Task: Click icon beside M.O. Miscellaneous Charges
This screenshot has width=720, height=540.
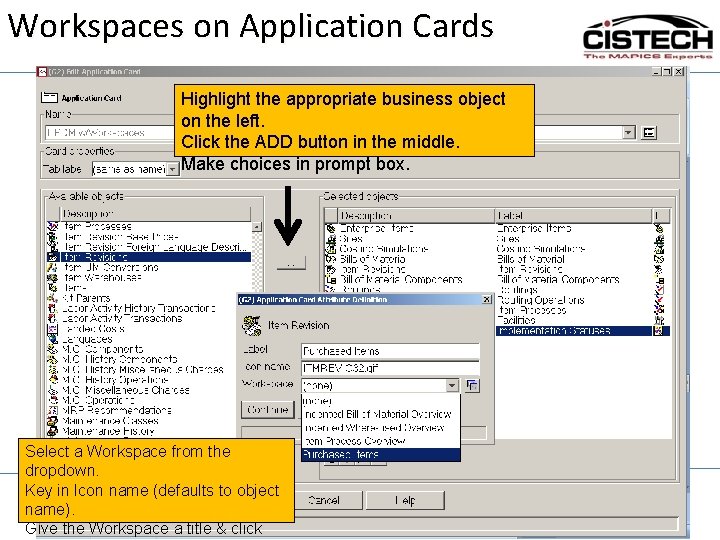Action: point(53,390)
